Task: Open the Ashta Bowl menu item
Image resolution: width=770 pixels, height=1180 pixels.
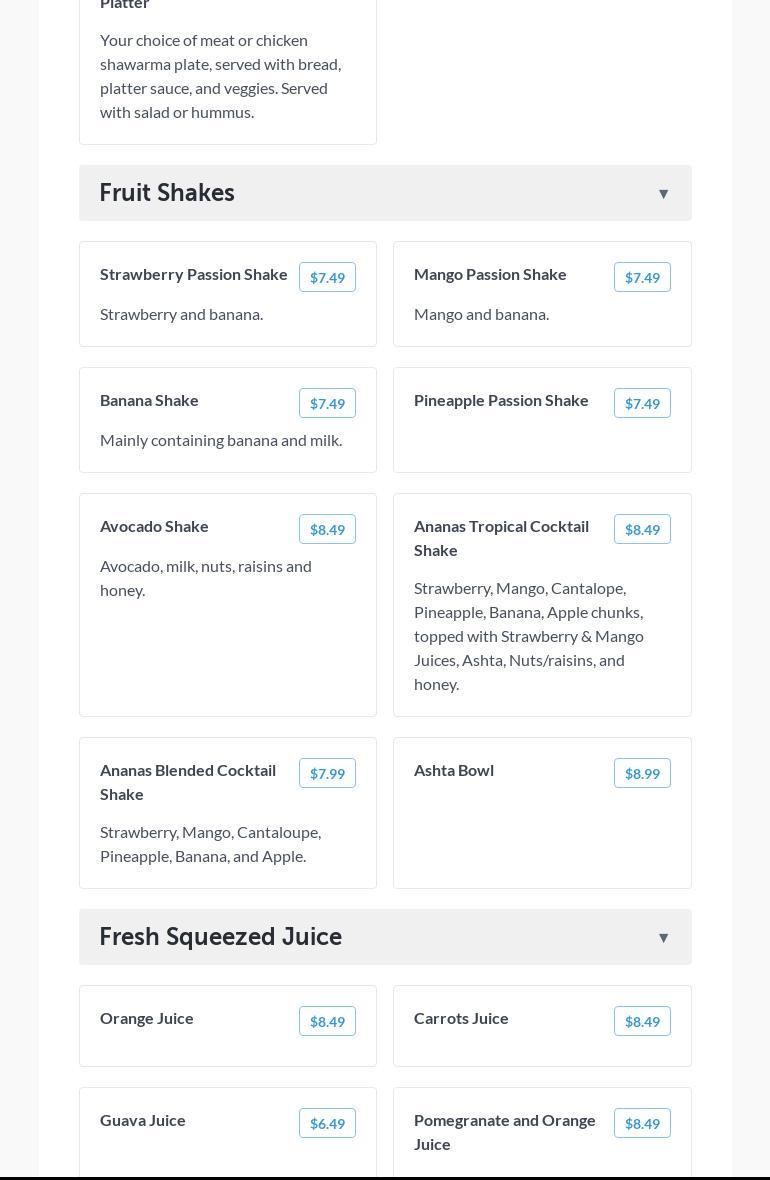Action: click(454, 770)
